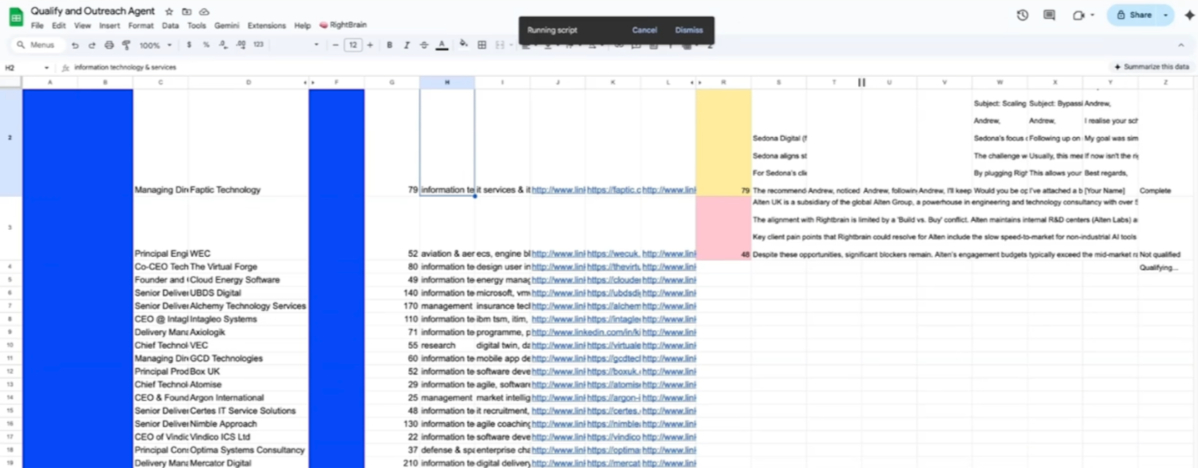Image resolution: width=1198 pixels, height=468 pixels.
Task: Open the fill color picker
Action: tap(463, 45)
